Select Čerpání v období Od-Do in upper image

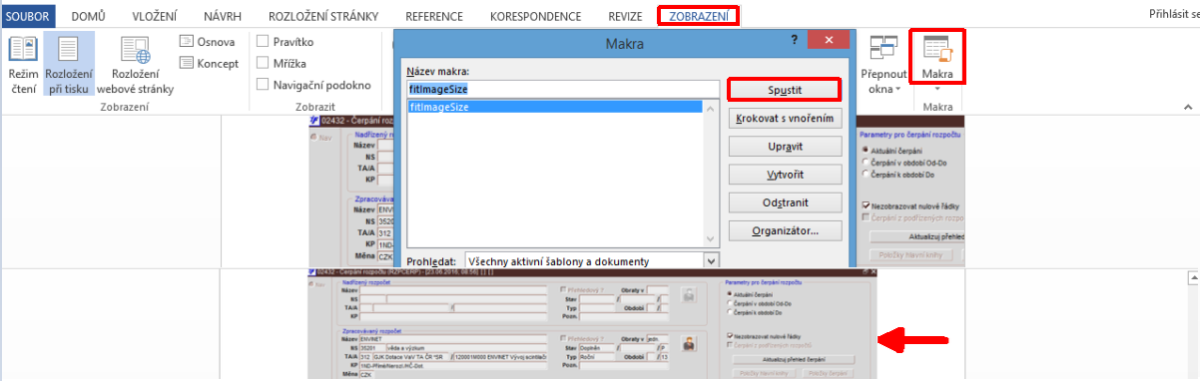[866, 161]
